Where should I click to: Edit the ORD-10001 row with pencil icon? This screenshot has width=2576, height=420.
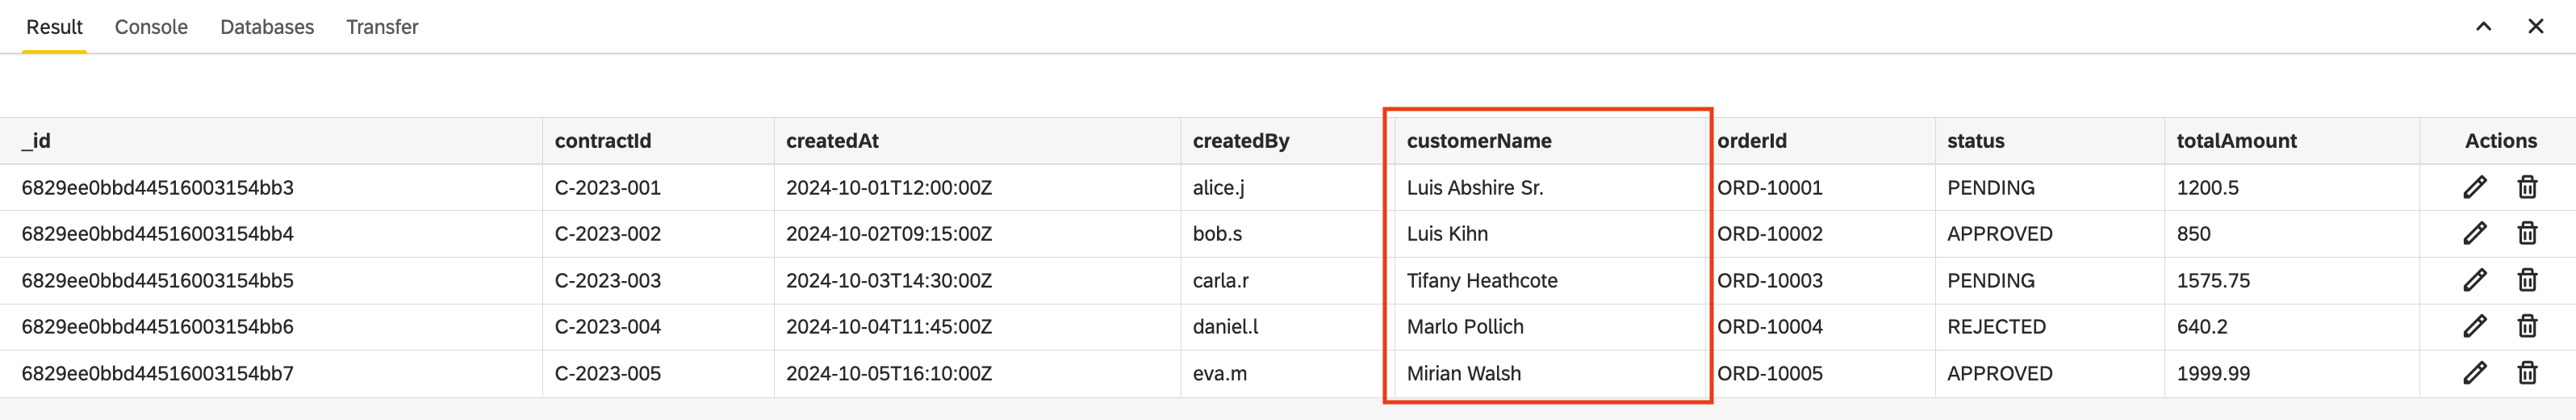(2474, 187)
